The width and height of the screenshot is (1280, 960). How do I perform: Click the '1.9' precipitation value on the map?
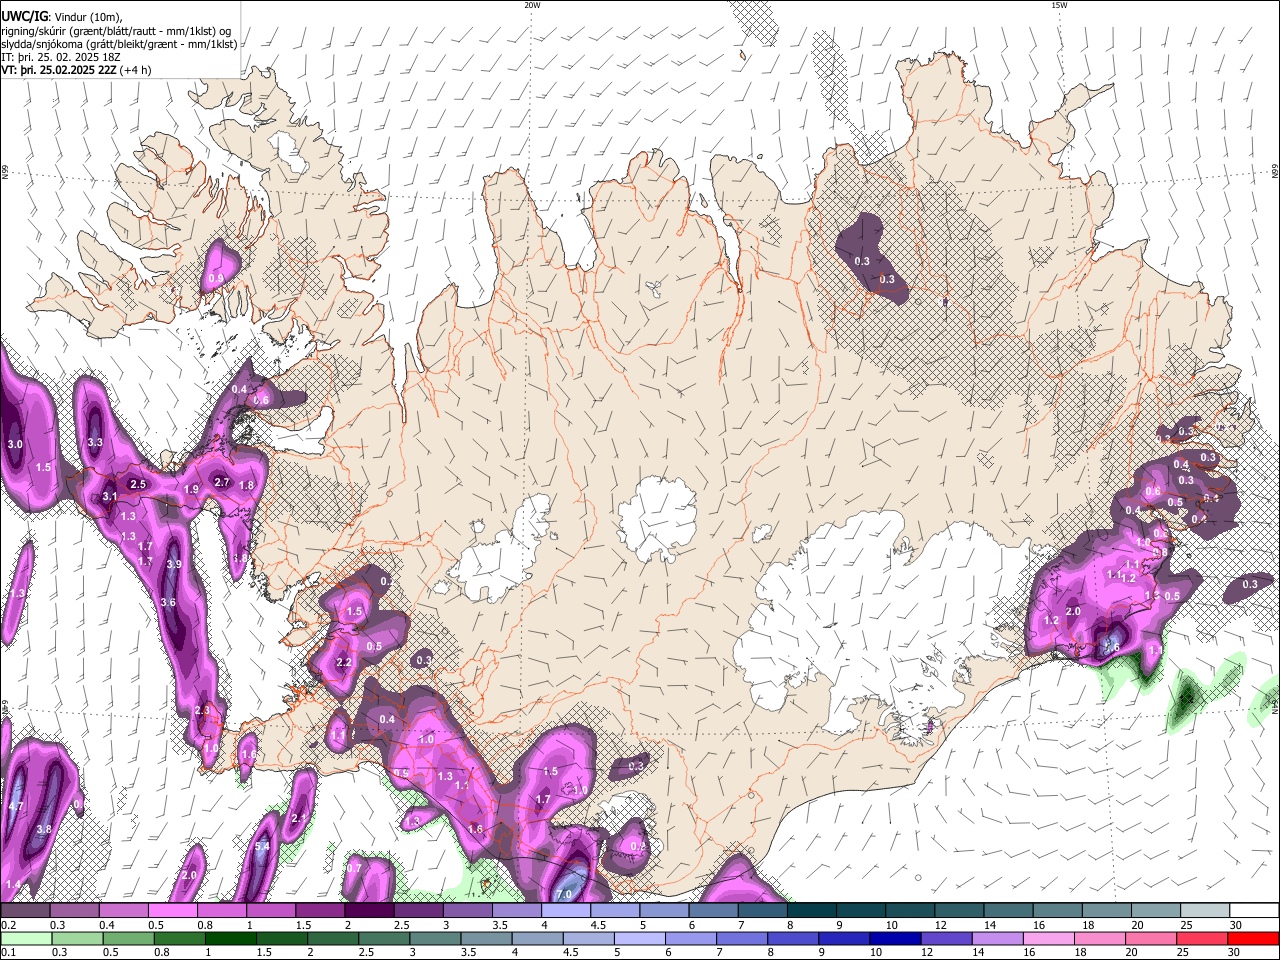pyautogui.click(x=192, y=489)
